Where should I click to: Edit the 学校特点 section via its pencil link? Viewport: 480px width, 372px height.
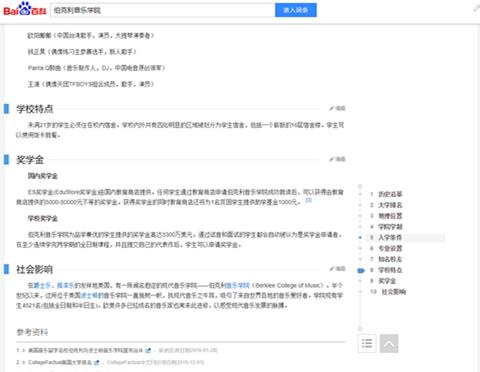pyautogui.click(x=337, y=108)
